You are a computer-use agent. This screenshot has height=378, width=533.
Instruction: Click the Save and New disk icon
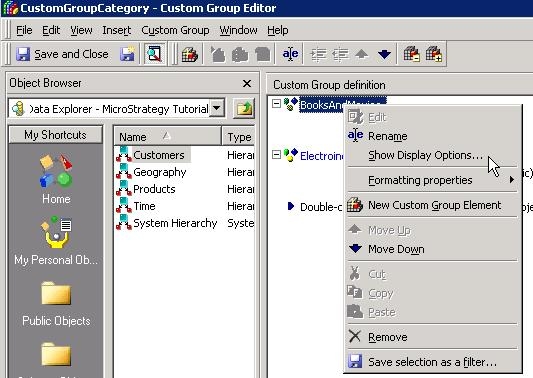tap(127, 54)
